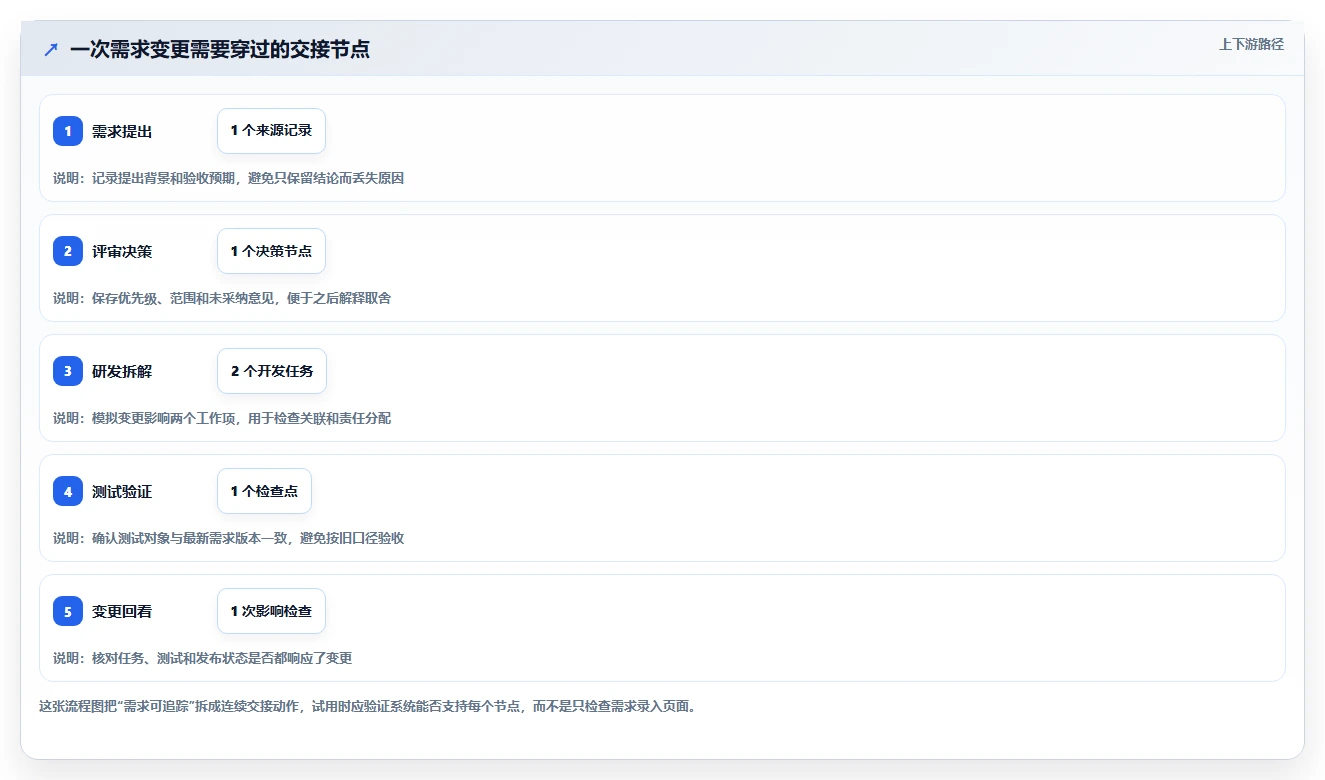Click description 确认测试对象与最新需求版本一致

[228, 538]
